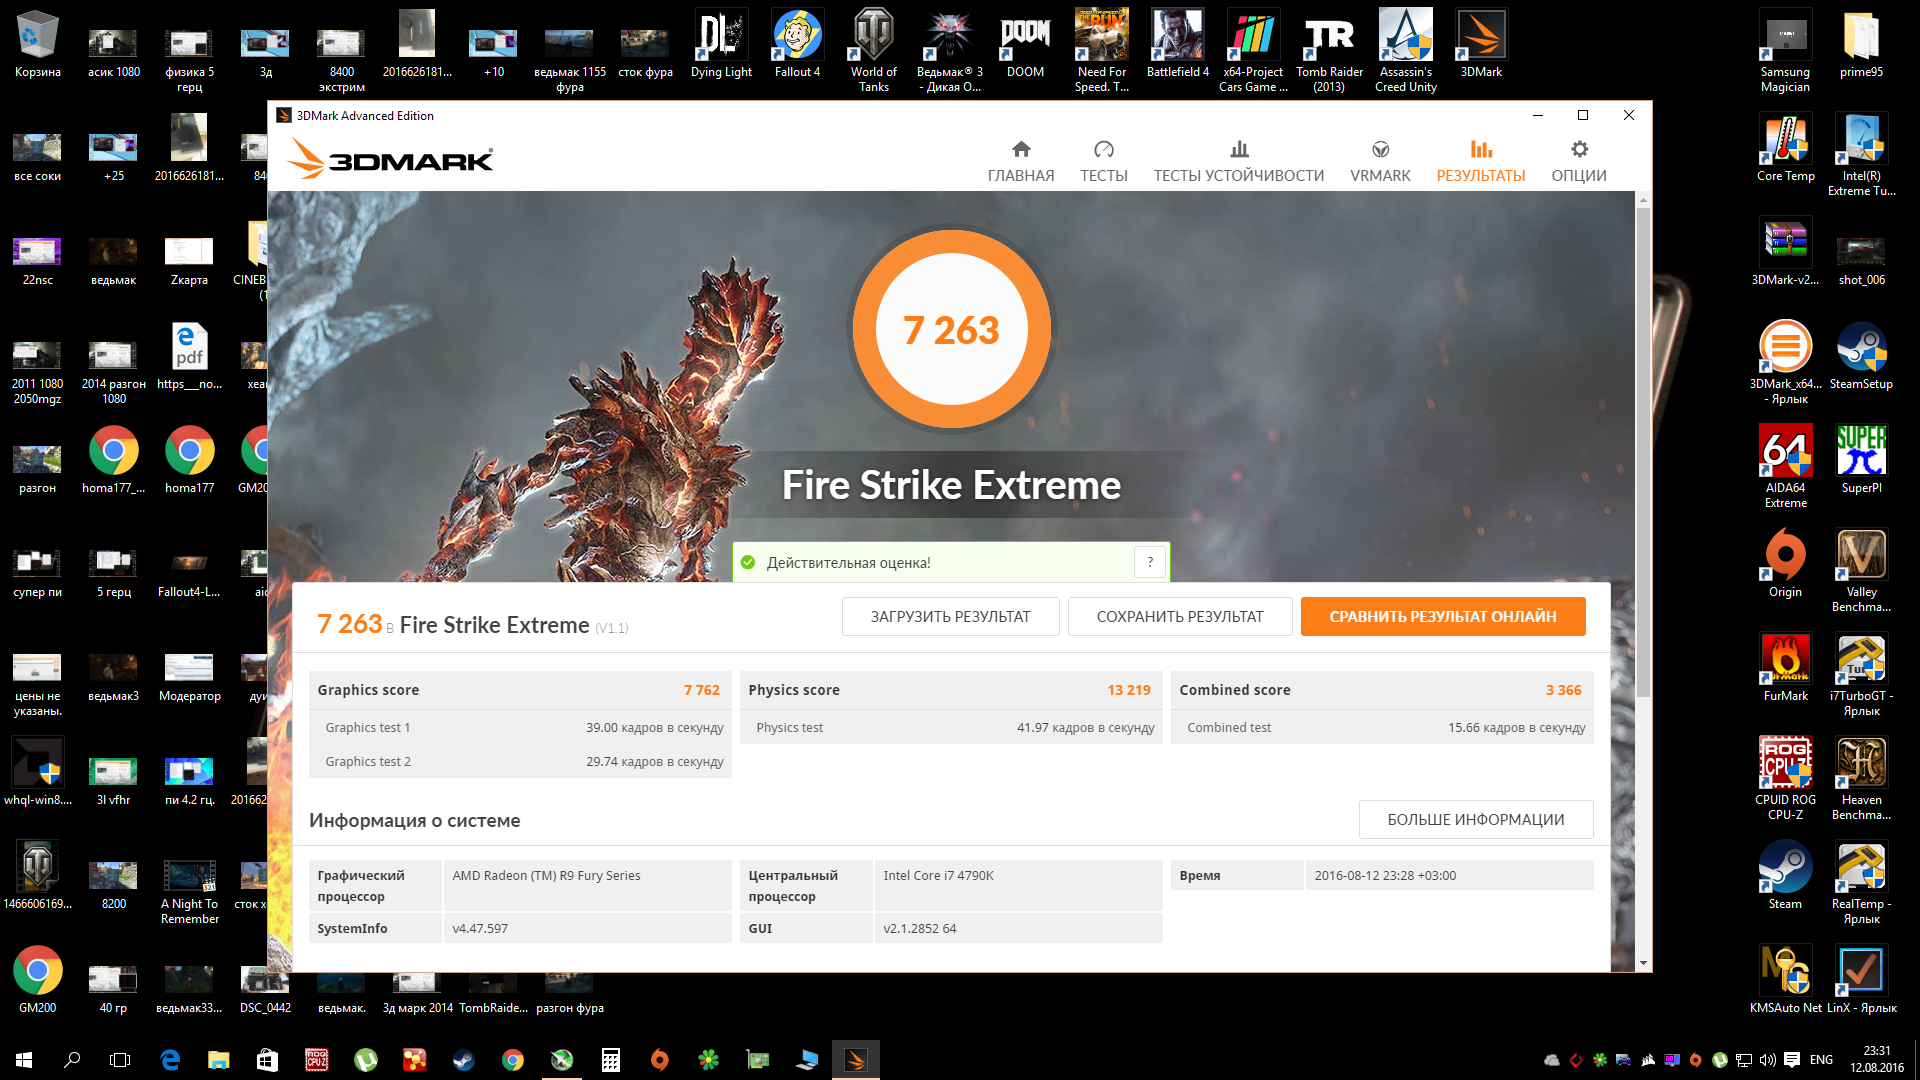Open ТЕСТЫ УСТОЙЧИВОСТИ stress tests tab
Screen dimensions: 1920x1080
(x=1238, y=160)
